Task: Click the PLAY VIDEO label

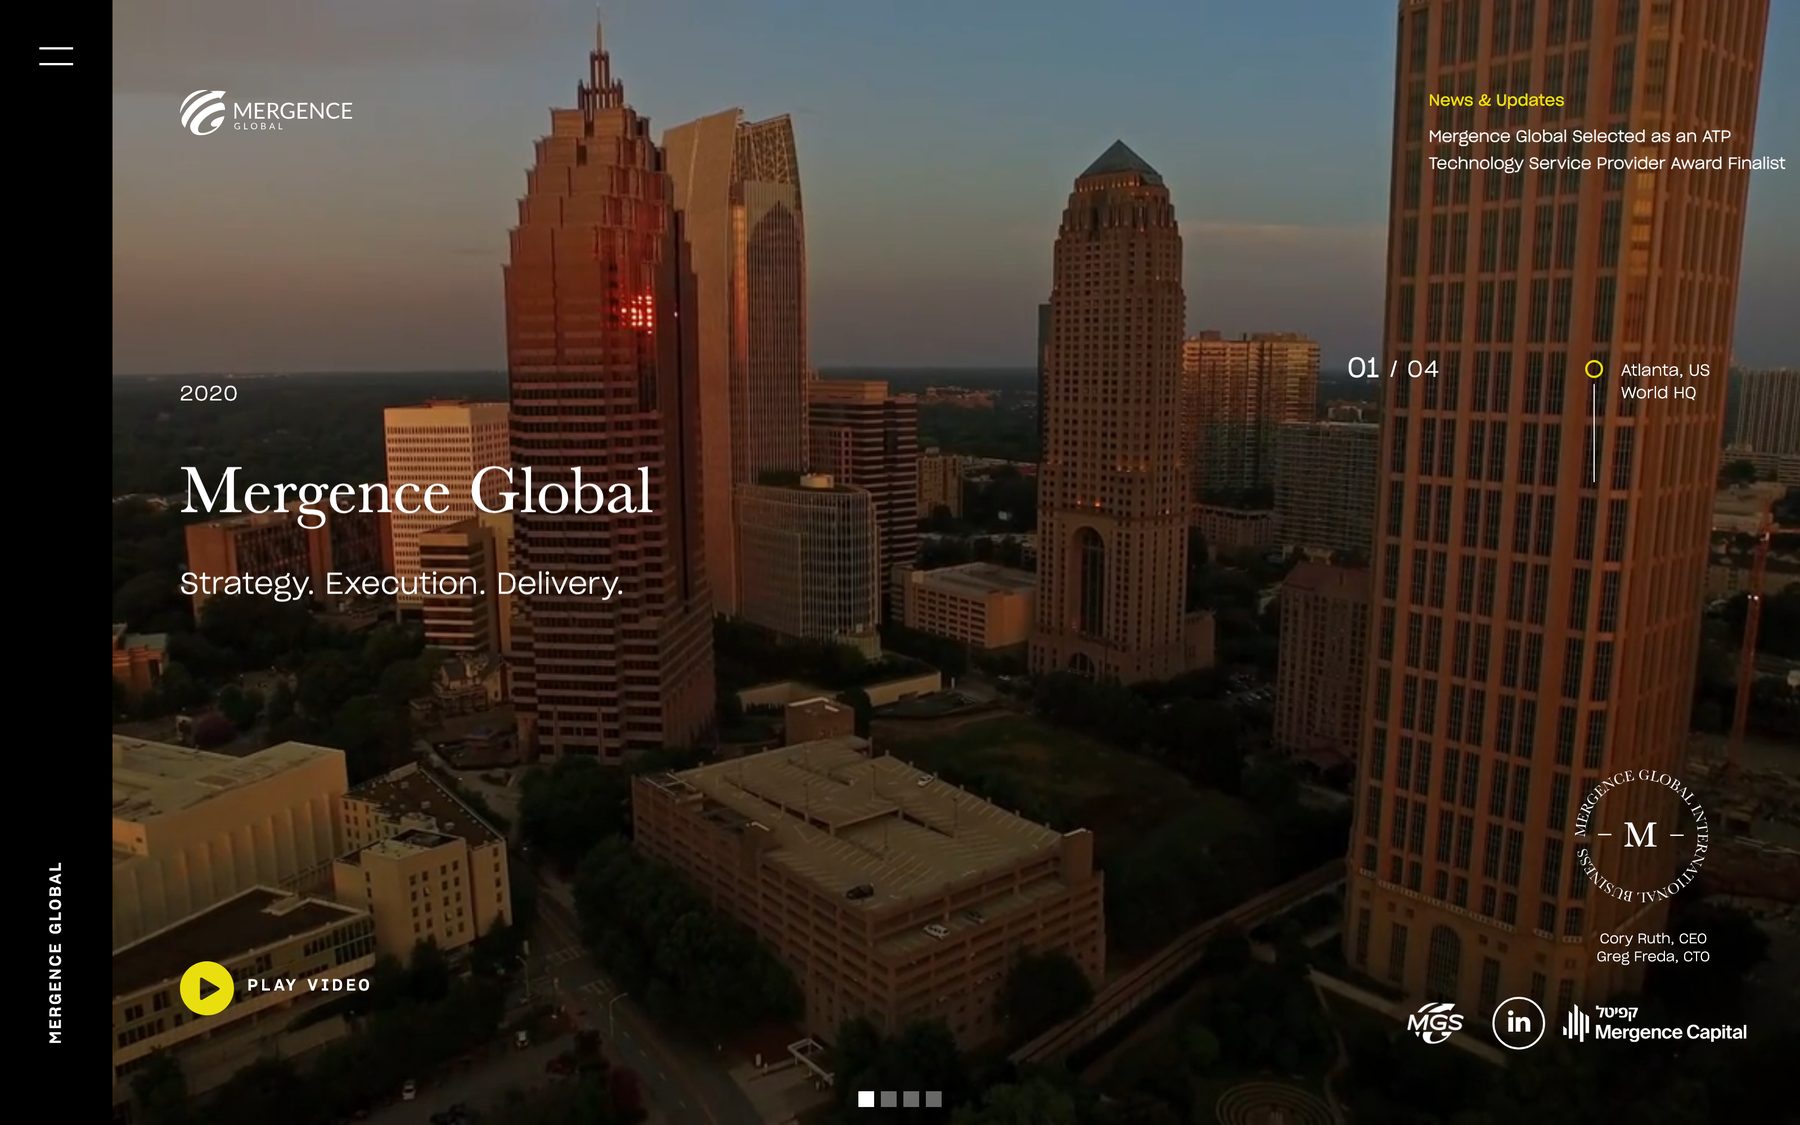Action: (309, 985)
